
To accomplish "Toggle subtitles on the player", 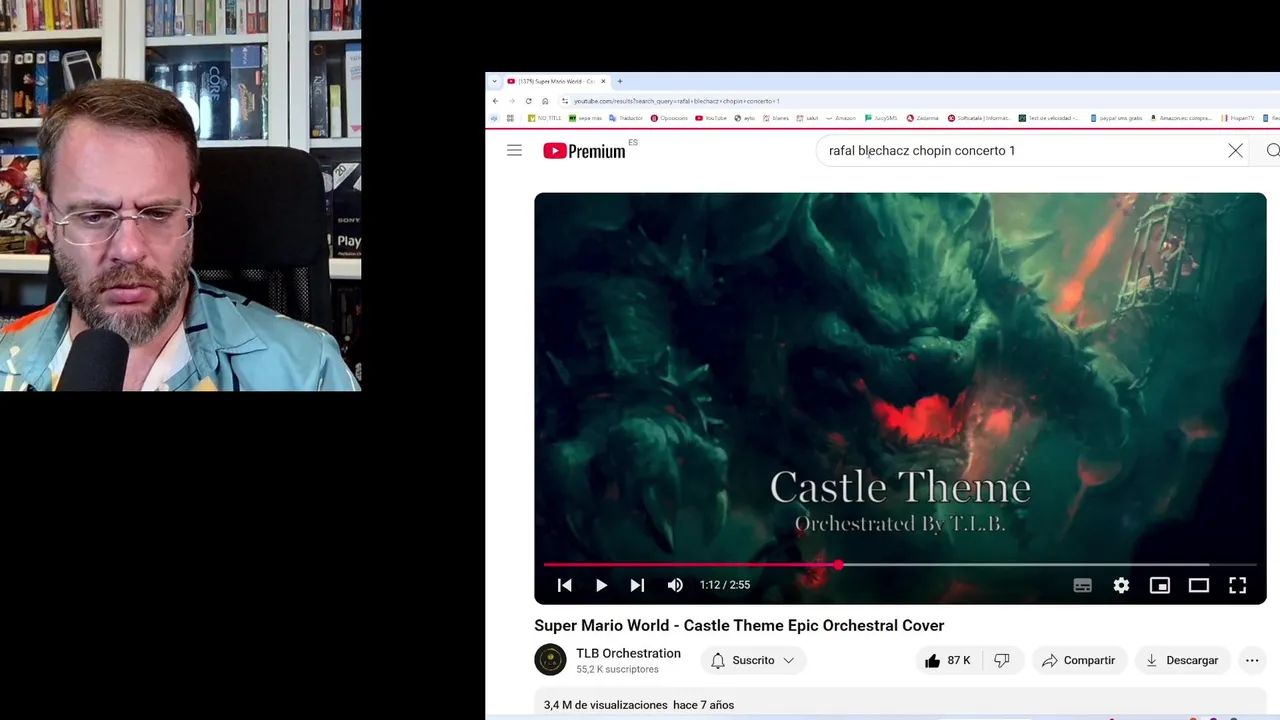I will (1082, 585).
